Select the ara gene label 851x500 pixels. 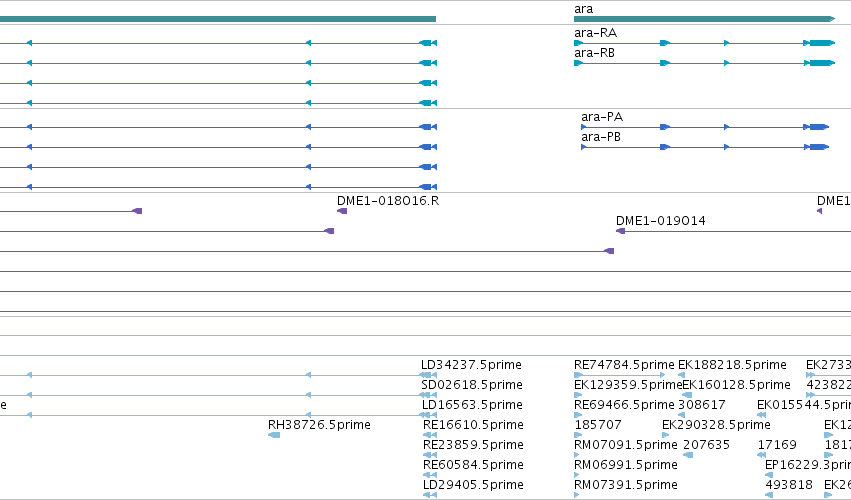click(583, 9)
